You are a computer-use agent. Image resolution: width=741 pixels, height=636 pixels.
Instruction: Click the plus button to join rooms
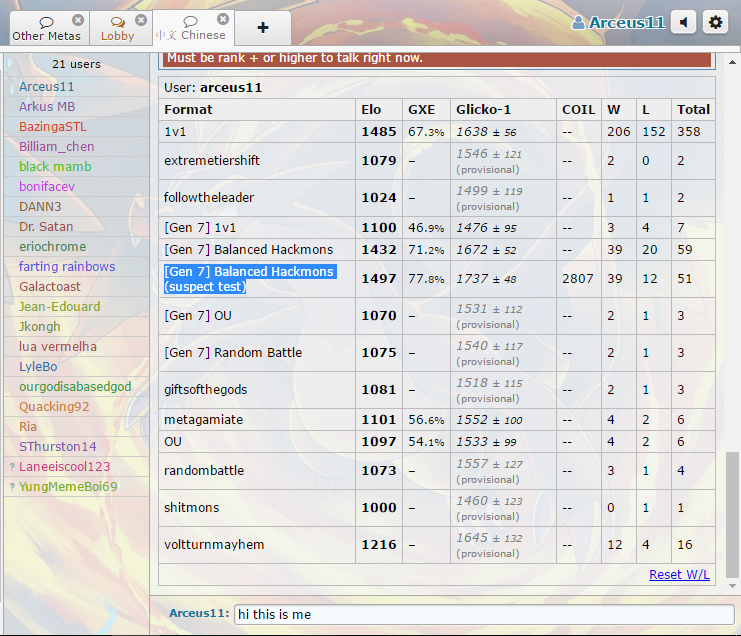262,28
